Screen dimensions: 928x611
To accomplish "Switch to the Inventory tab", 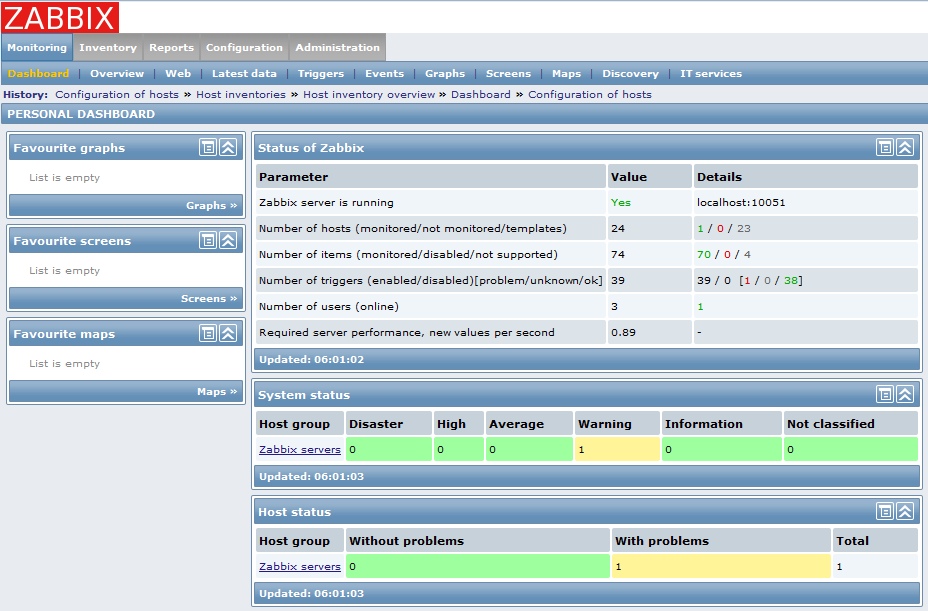I will 108,47.
